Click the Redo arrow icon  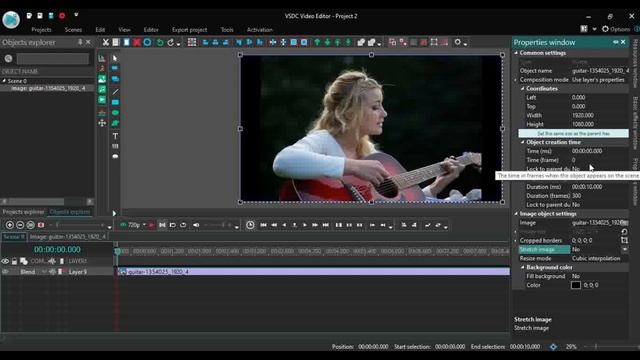coord(171,42)
